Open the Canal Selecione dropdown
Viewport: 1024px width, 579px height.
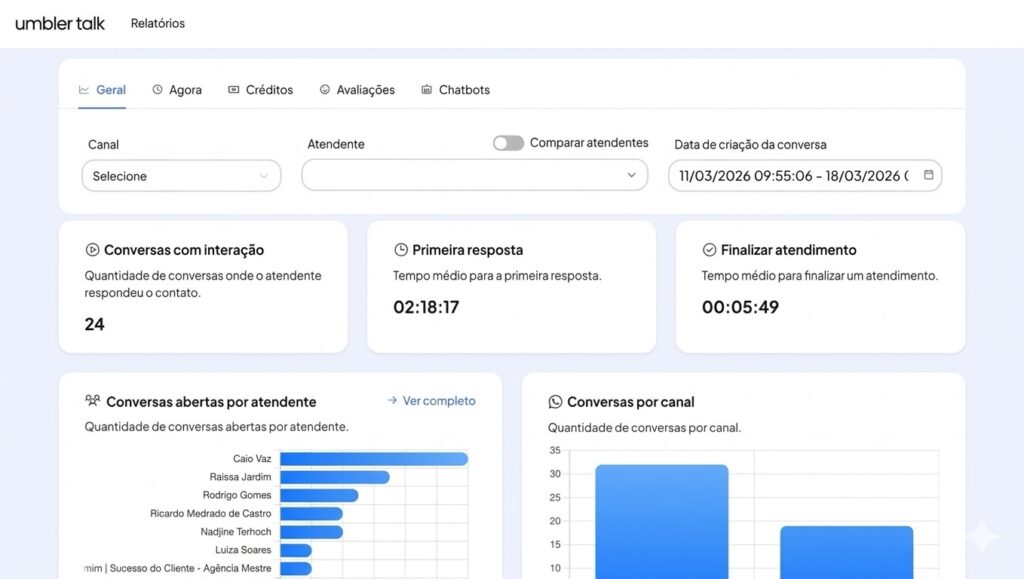tap(182, 176)
